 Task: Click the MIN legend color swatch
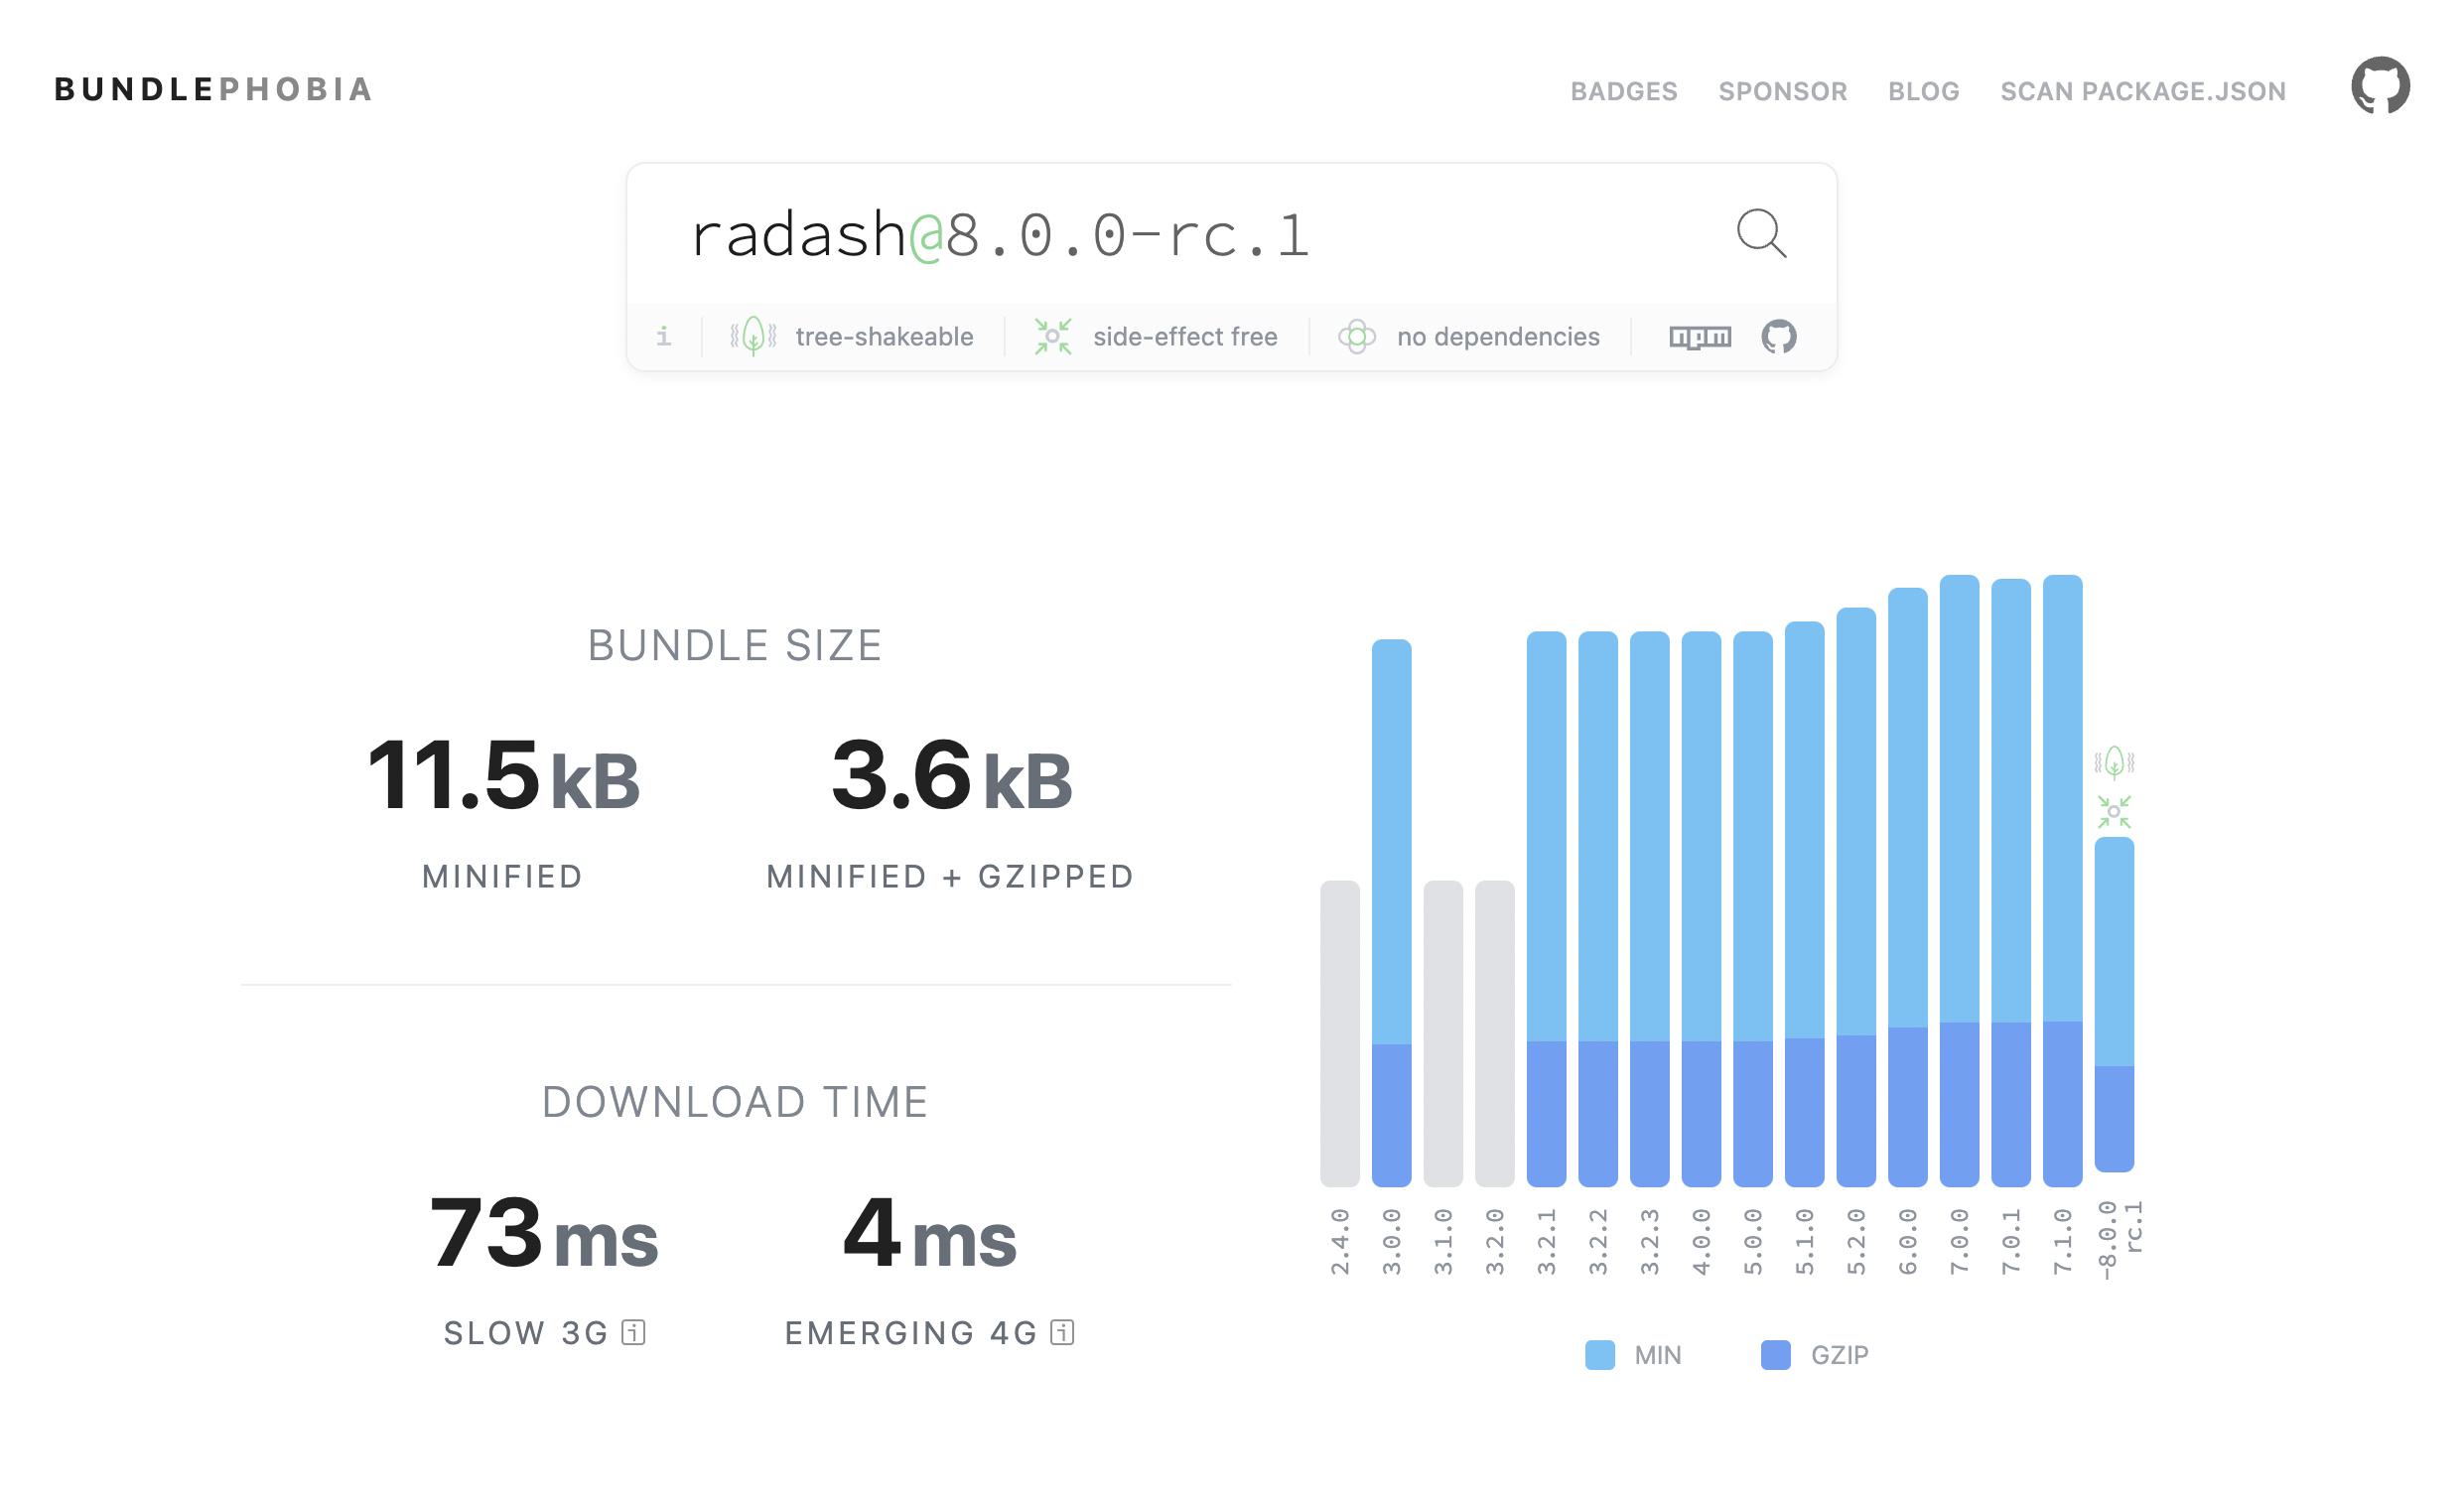tap(1599, 1355)
